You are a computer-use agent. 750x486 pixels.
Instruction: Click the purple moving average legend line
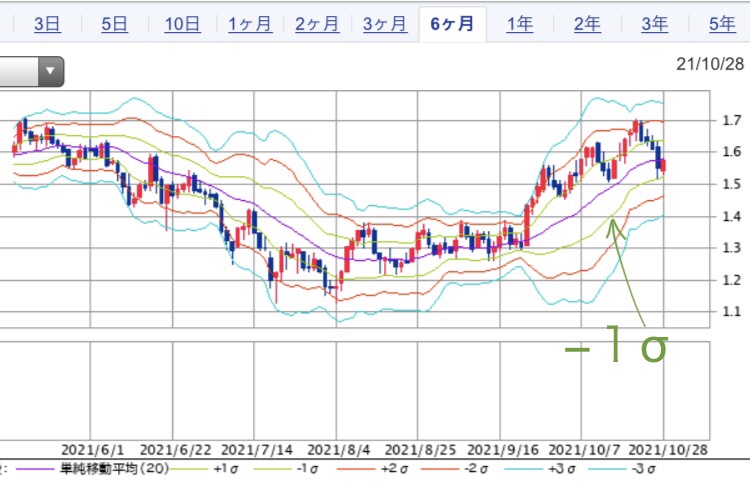35,469
